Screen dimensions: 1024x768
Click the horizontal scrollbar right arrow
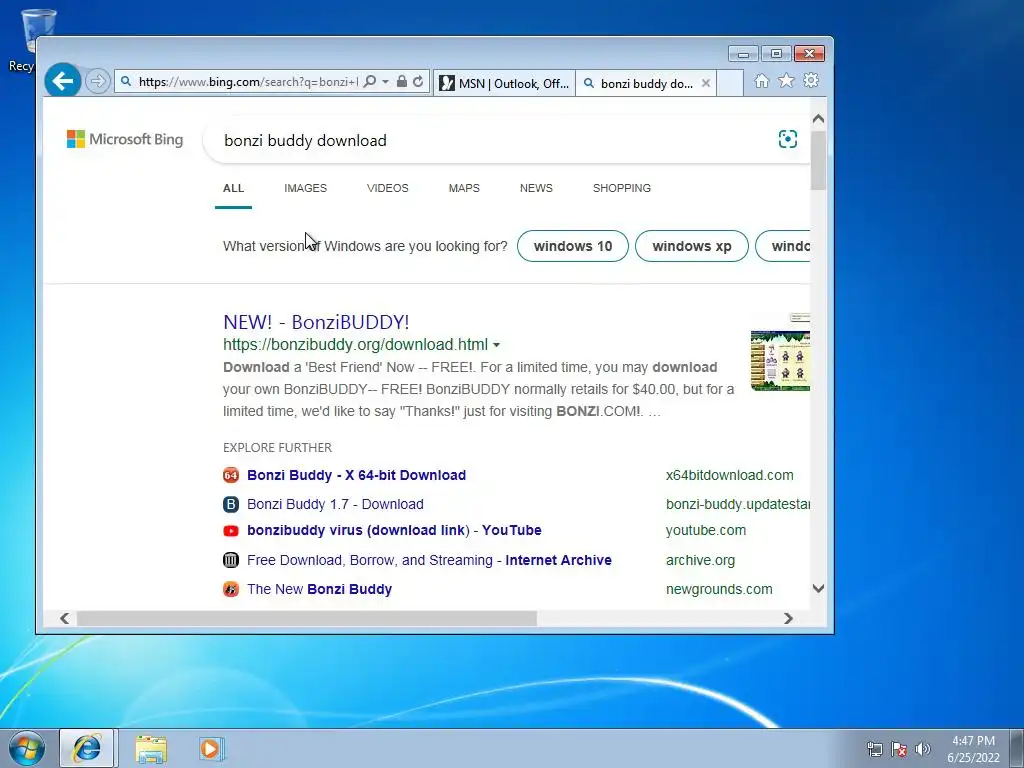(788, 618)
